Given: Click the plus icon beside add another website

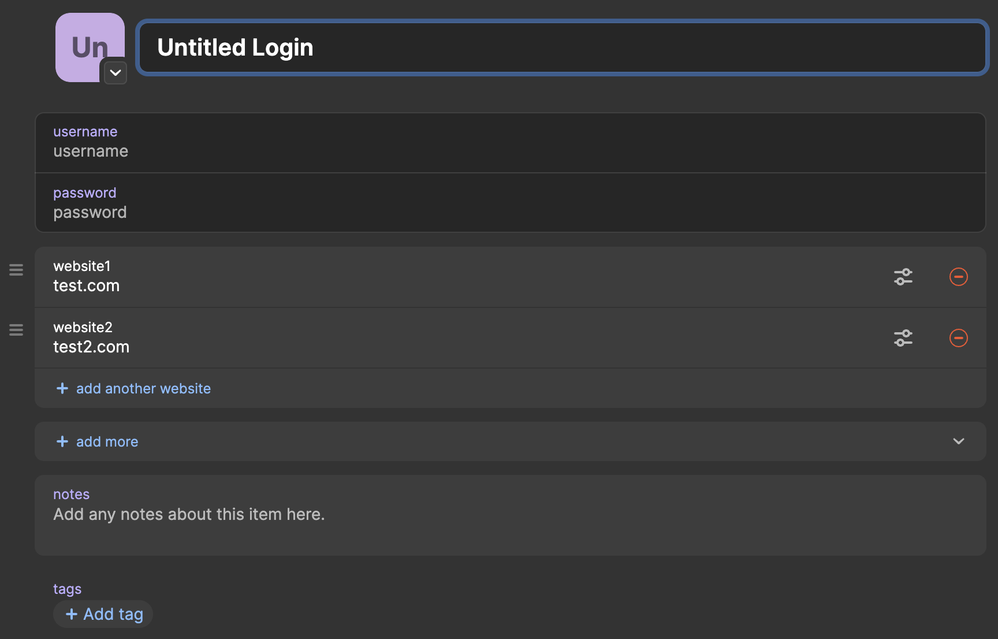Looking at the screenshot, I should (62, 388).
